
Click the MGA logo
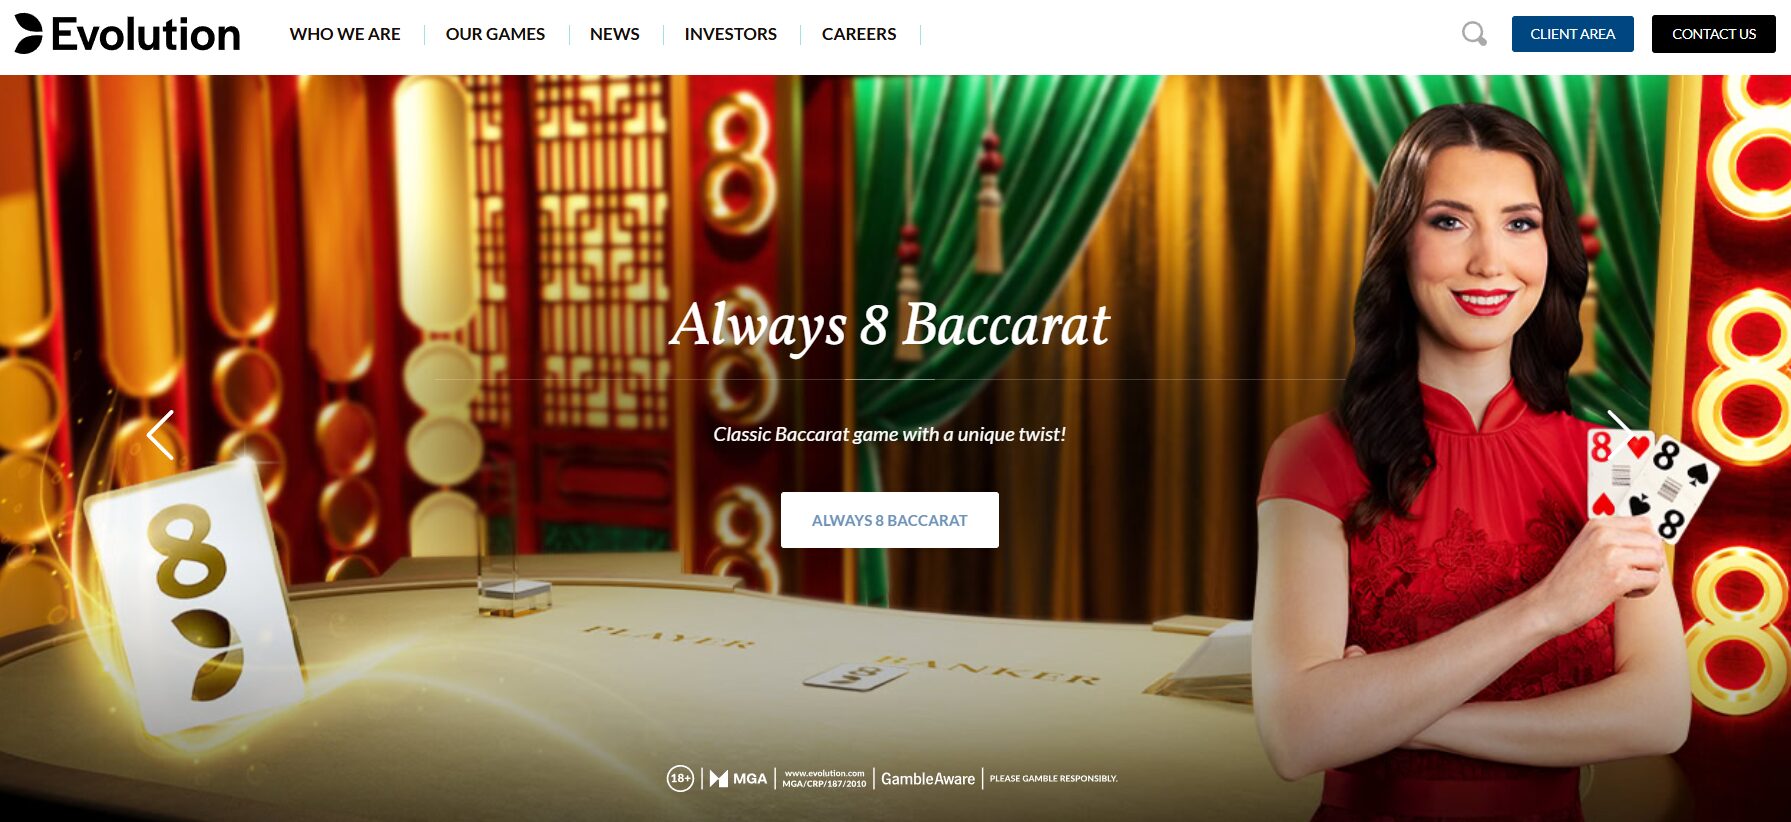[738, 778]
